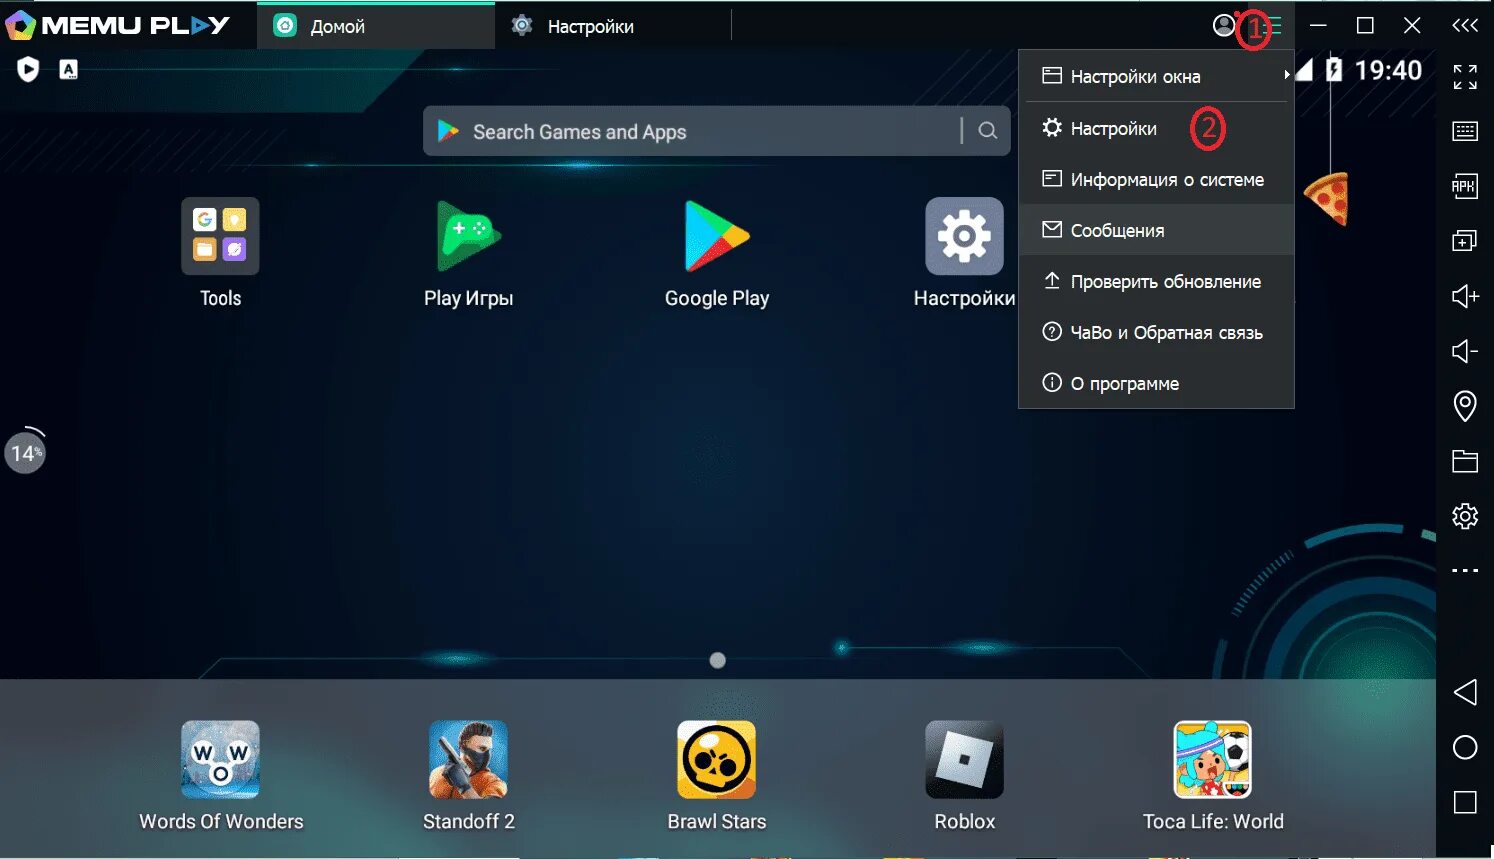1494x859 pixels.
Task: Open Информация о системе menu item
Action: pos(1156,179)
